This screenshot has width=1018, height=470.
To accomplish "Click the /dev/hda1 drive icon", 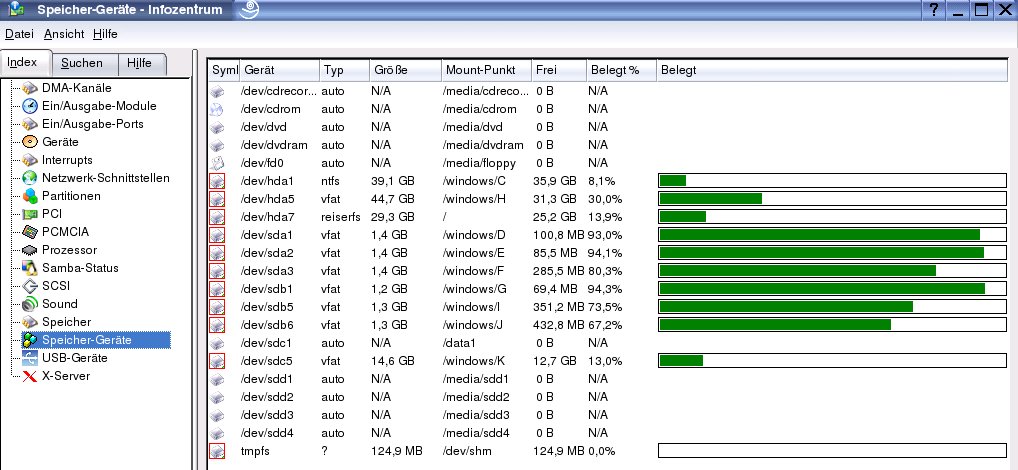I will tap(217, 181).
